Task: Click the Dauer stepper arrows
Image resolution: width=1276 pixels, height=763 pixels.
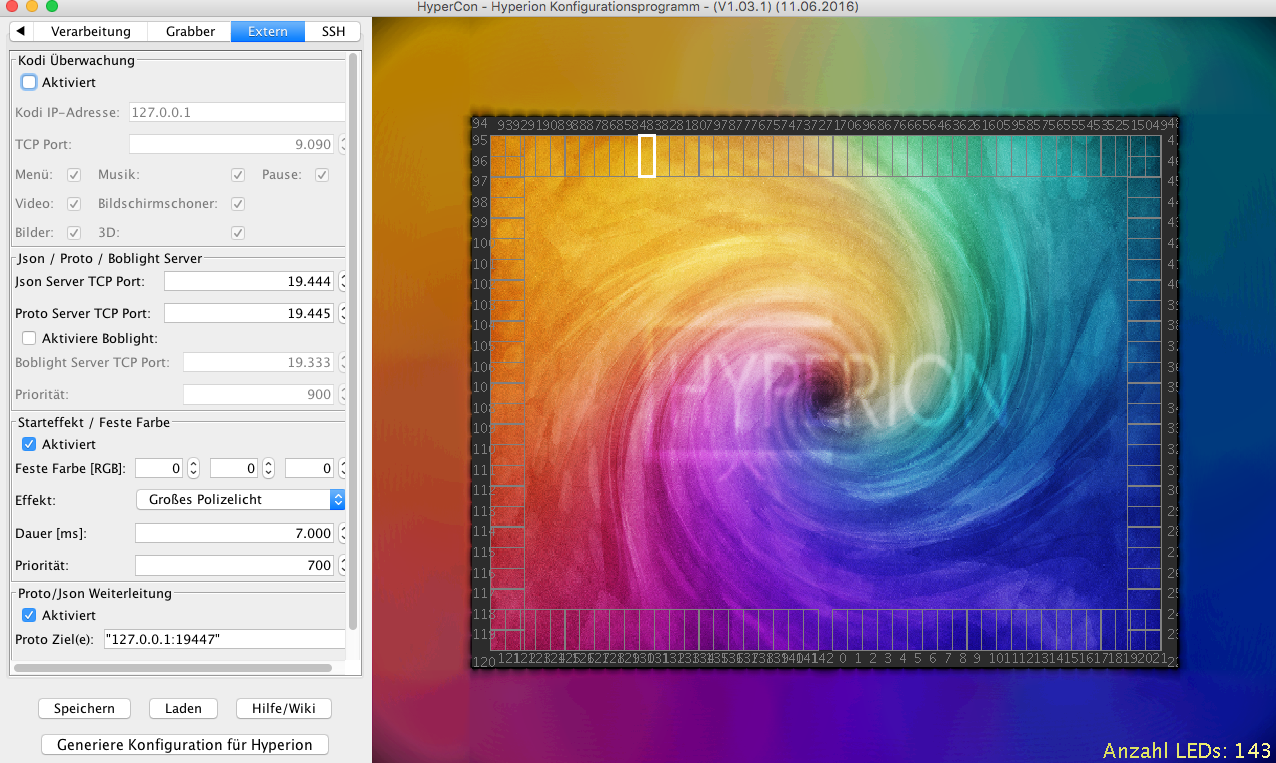Action: pos(343,534)
